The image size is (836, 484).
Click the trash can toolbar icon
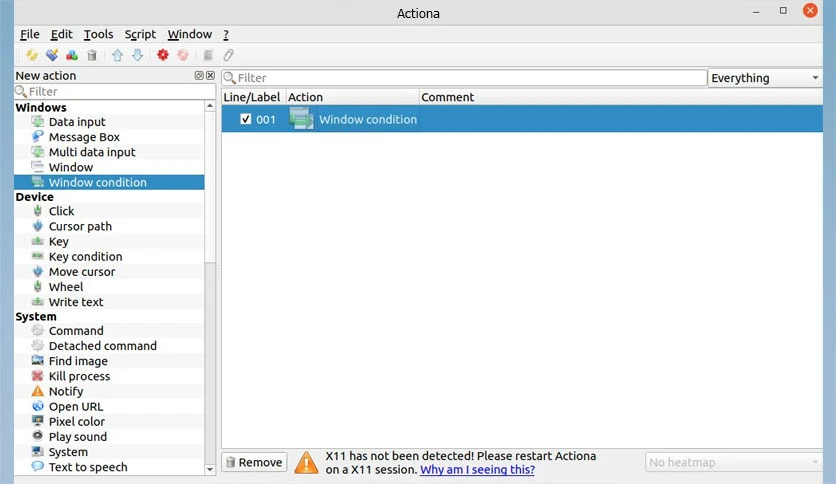92,55
